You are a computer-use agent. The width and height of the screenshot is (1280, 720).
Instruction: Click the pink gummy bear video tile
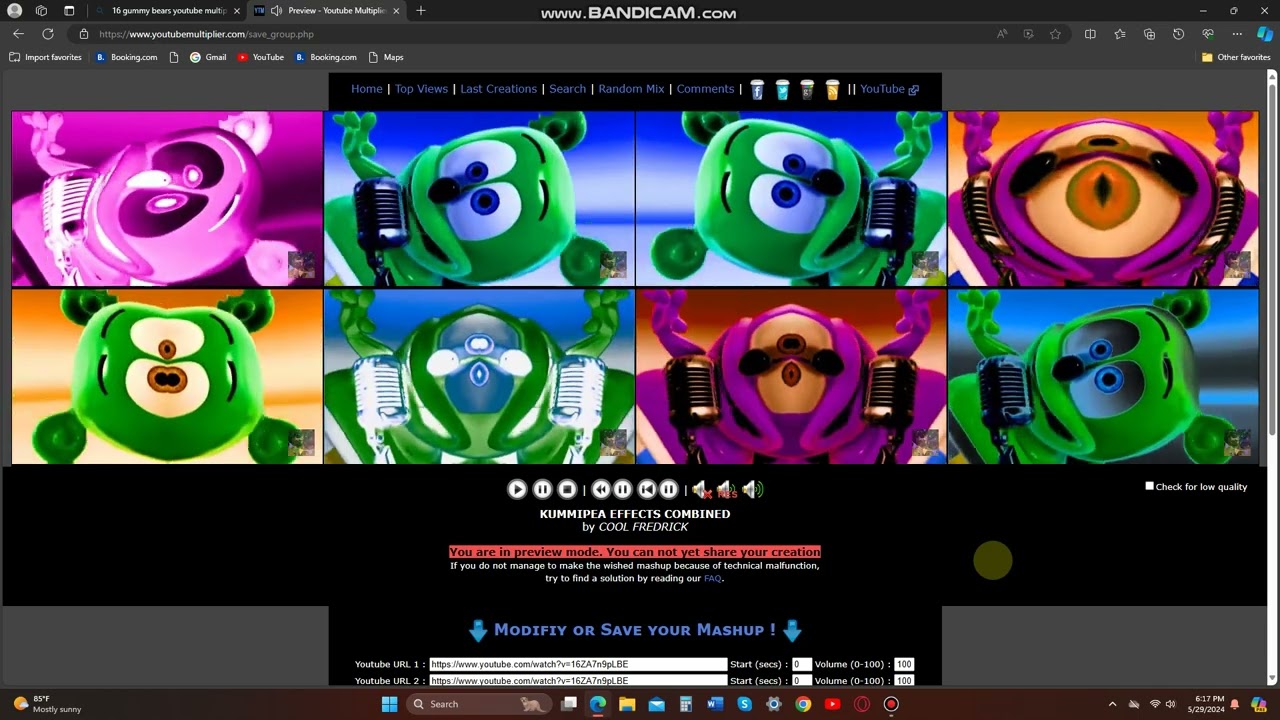click(167, 198)
